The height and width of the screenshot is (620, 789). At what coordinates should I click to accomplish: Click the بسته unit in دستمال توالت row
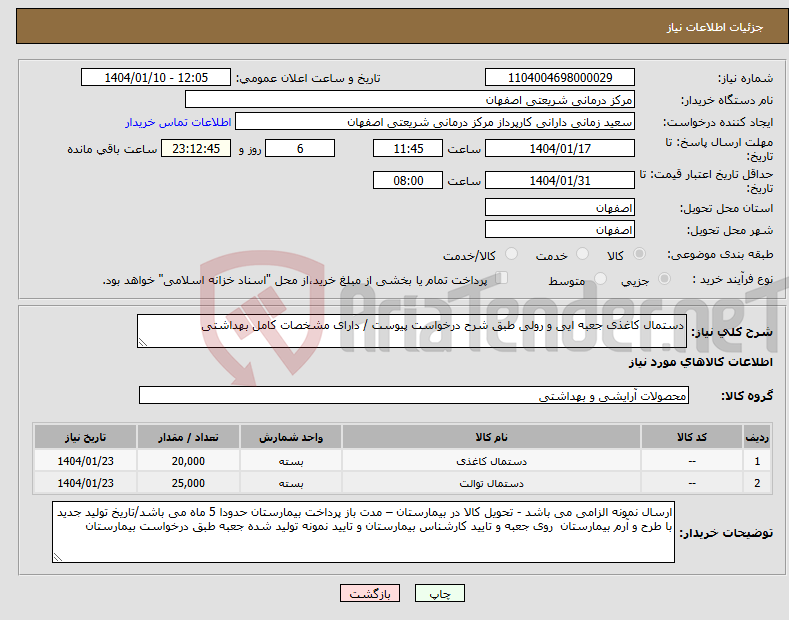tap(291, 483)
